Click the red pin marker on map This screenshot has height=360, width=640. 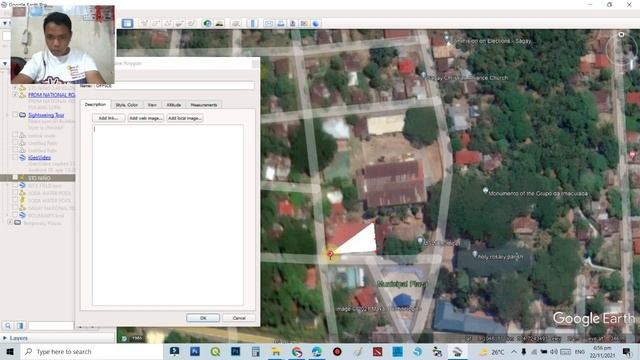point(330,255)
